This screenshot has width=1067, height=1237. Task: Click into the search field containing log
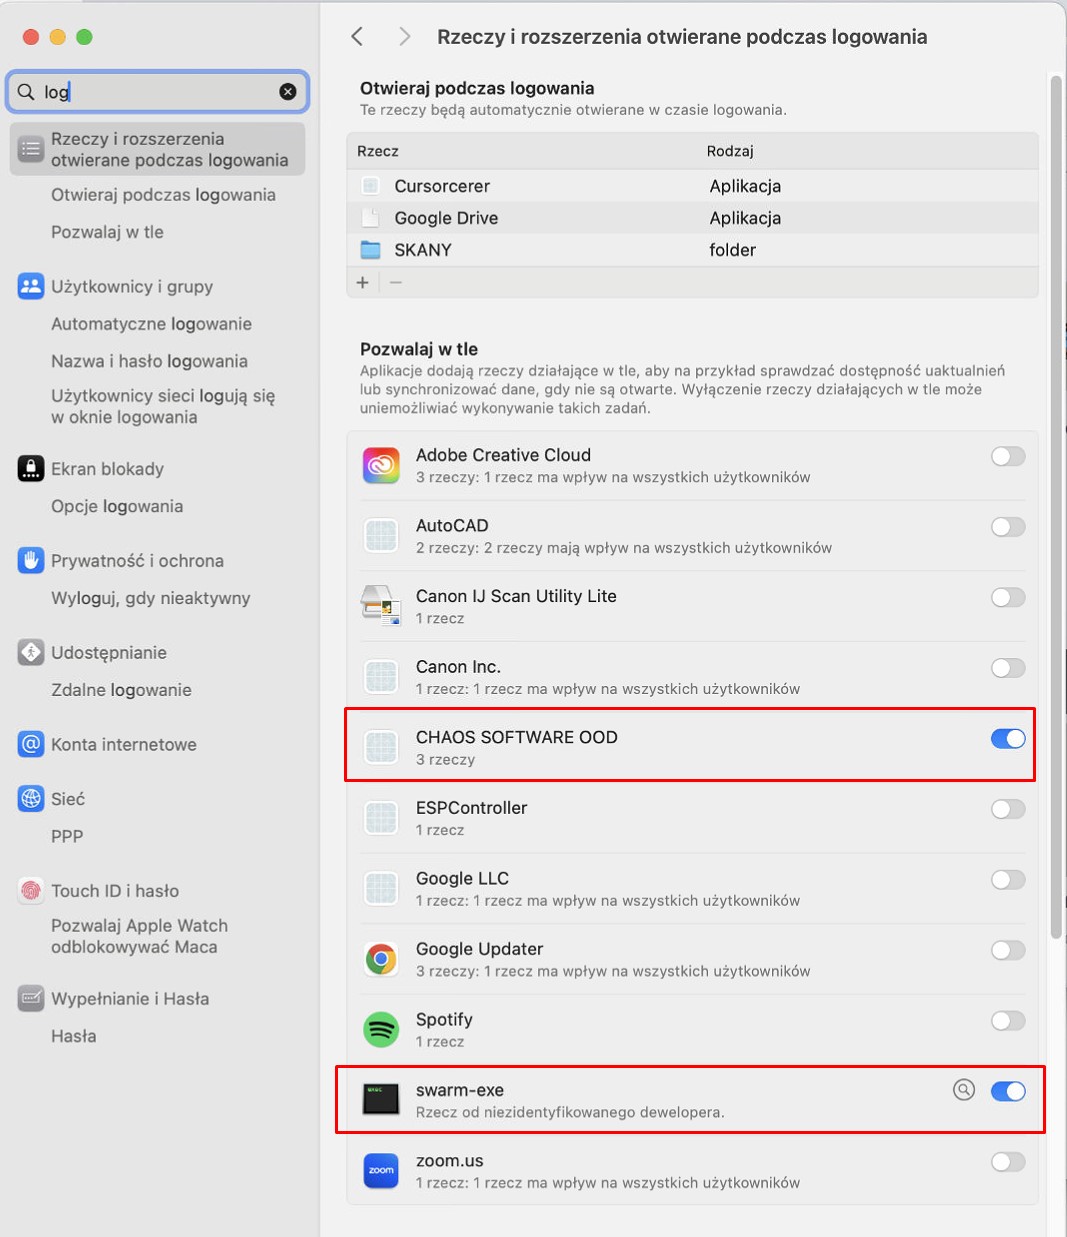click(x=158, y=92)
